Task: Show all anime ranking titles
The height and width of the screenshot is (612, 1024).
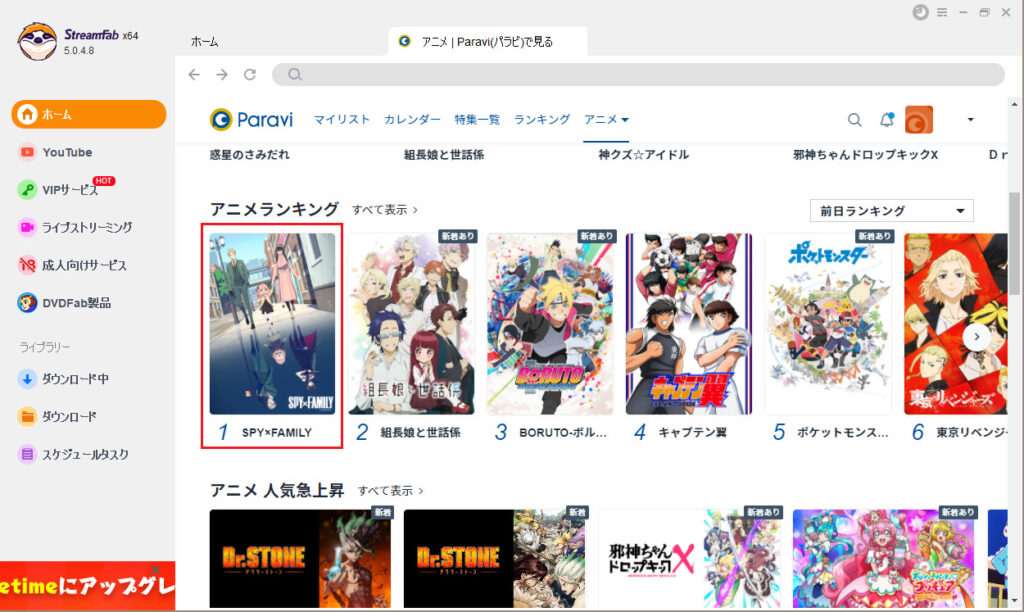Action: pos(385,210)
